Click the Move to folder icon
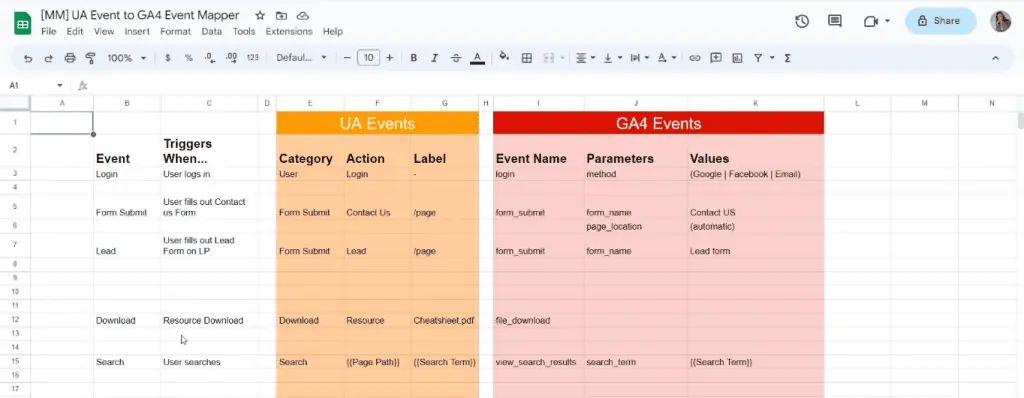 click(281, 15)
